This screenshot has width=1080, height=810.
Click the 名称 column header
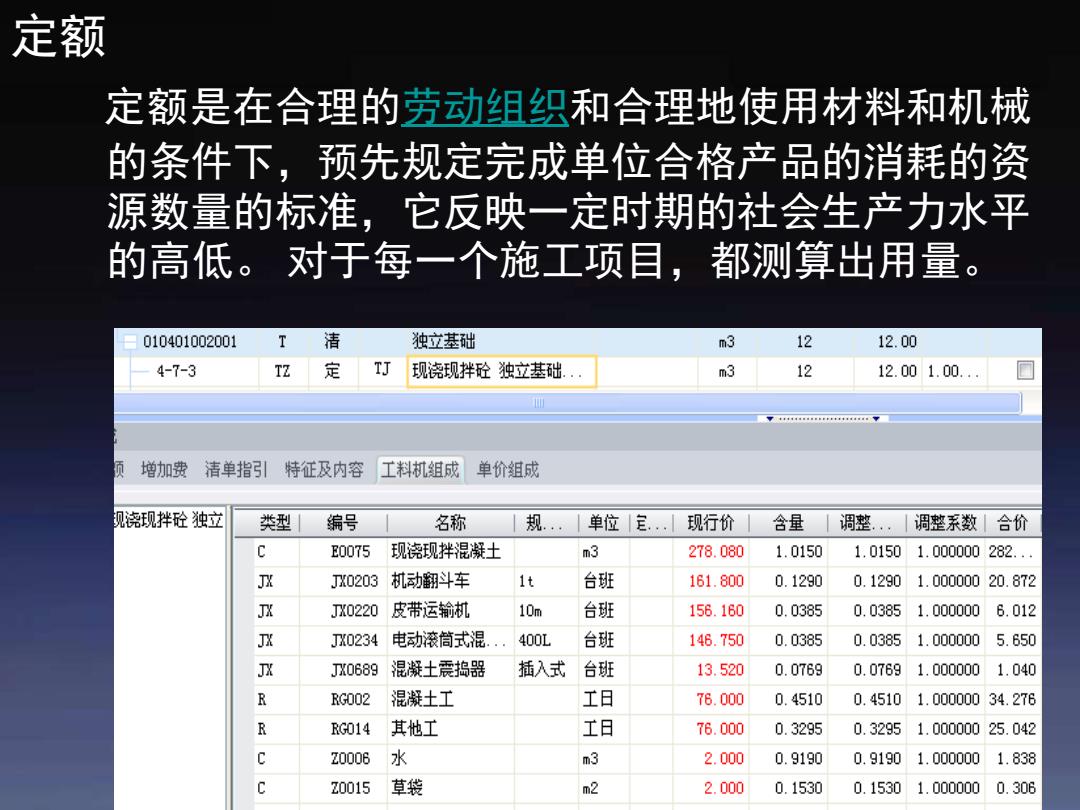(450, 523)
